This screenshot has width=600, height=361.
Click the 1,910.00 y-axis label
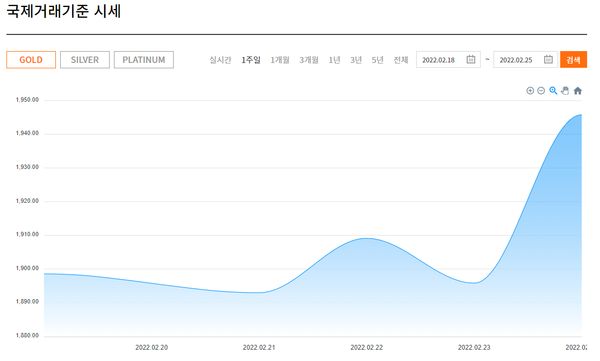pos(27,234)
